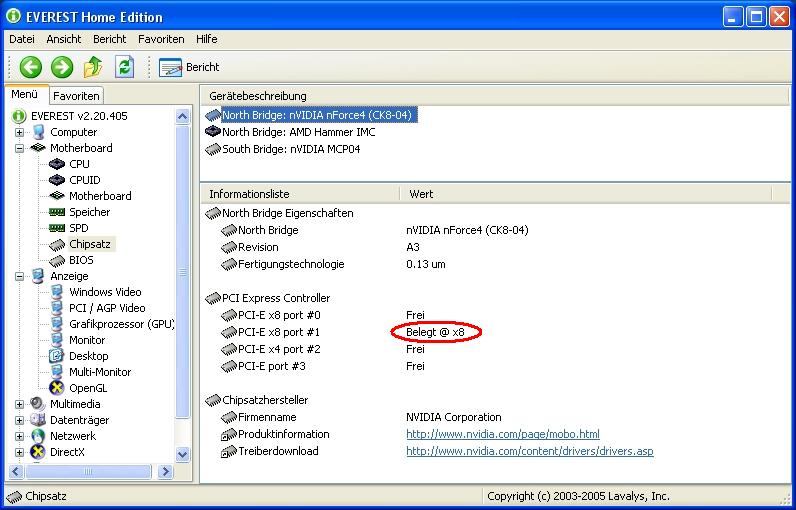The image size is (796, 510).
Task: Click the SPD memory module icon
Action: (x=57, y=228)
